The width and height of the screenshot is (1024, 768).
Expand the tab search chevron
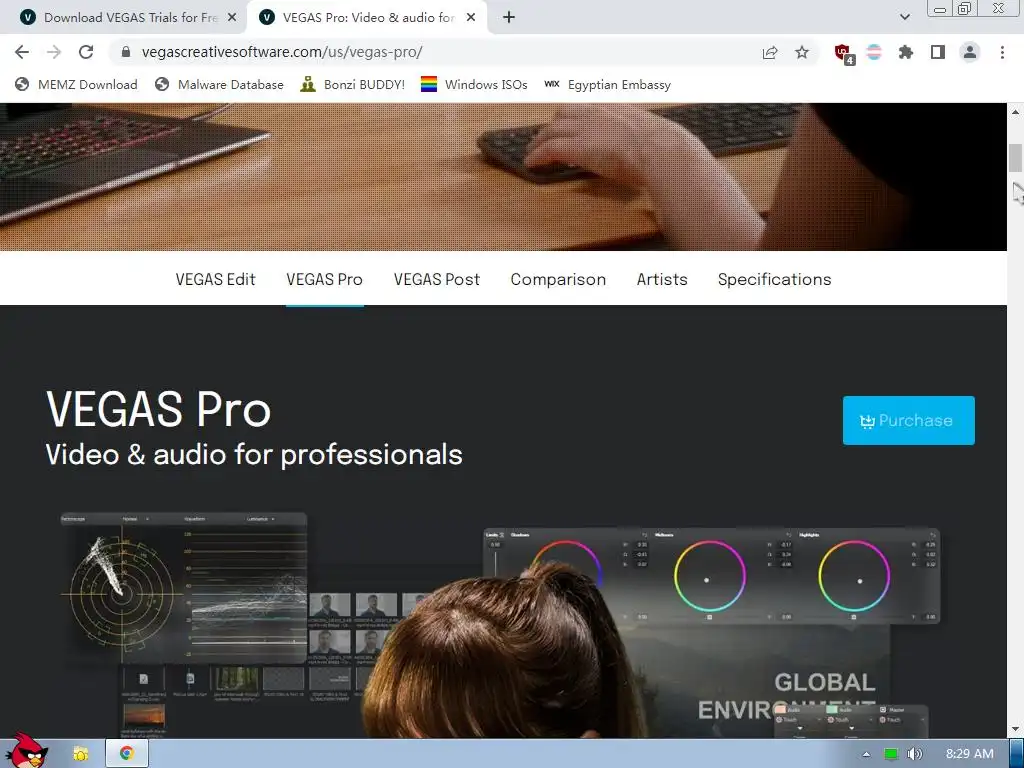pos(904,18)
